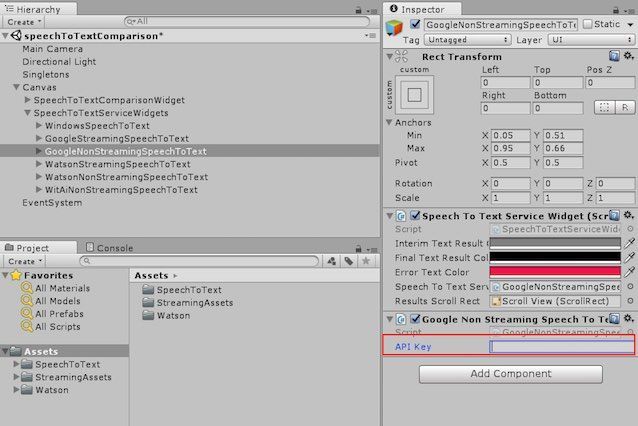The height and width of the screenshot is (426, 638).
Task: Open the Project Create dropdown
Action: (x=24, y=261)
